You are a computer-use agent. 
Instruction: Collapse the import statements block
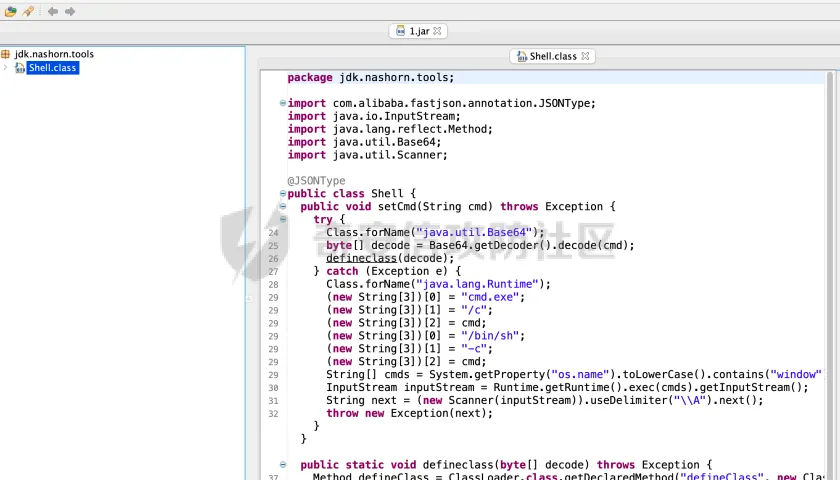pos(282,103)
